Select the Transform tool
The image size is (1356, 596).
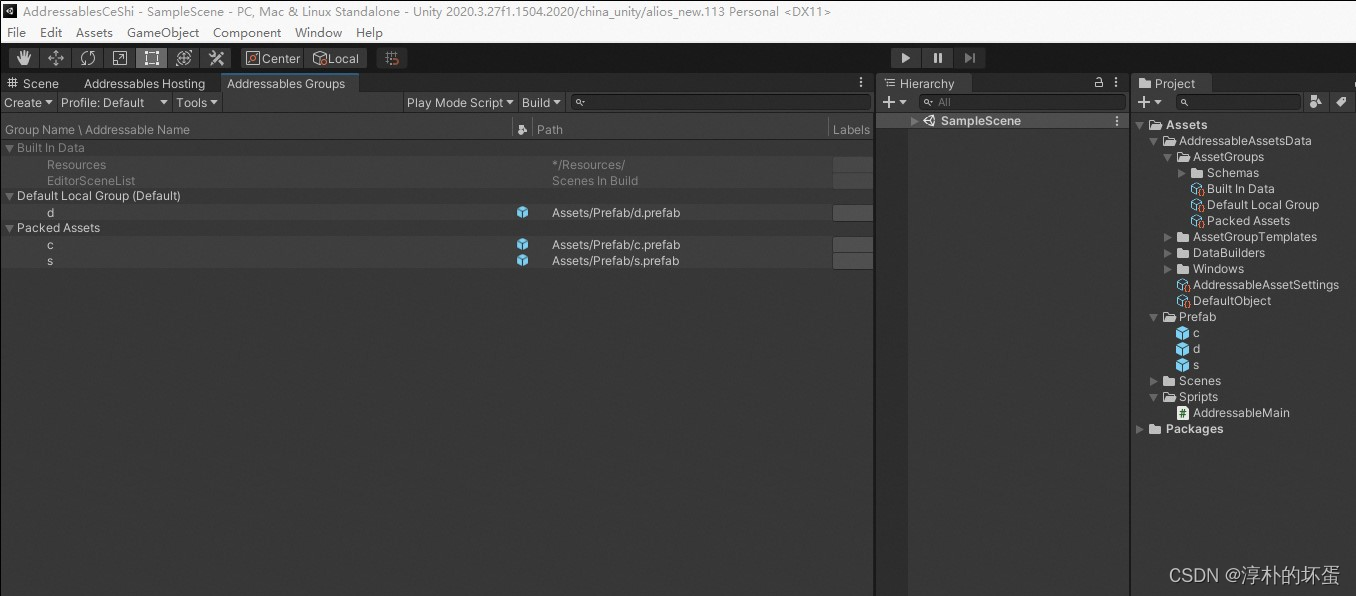[x=184, y=58]
